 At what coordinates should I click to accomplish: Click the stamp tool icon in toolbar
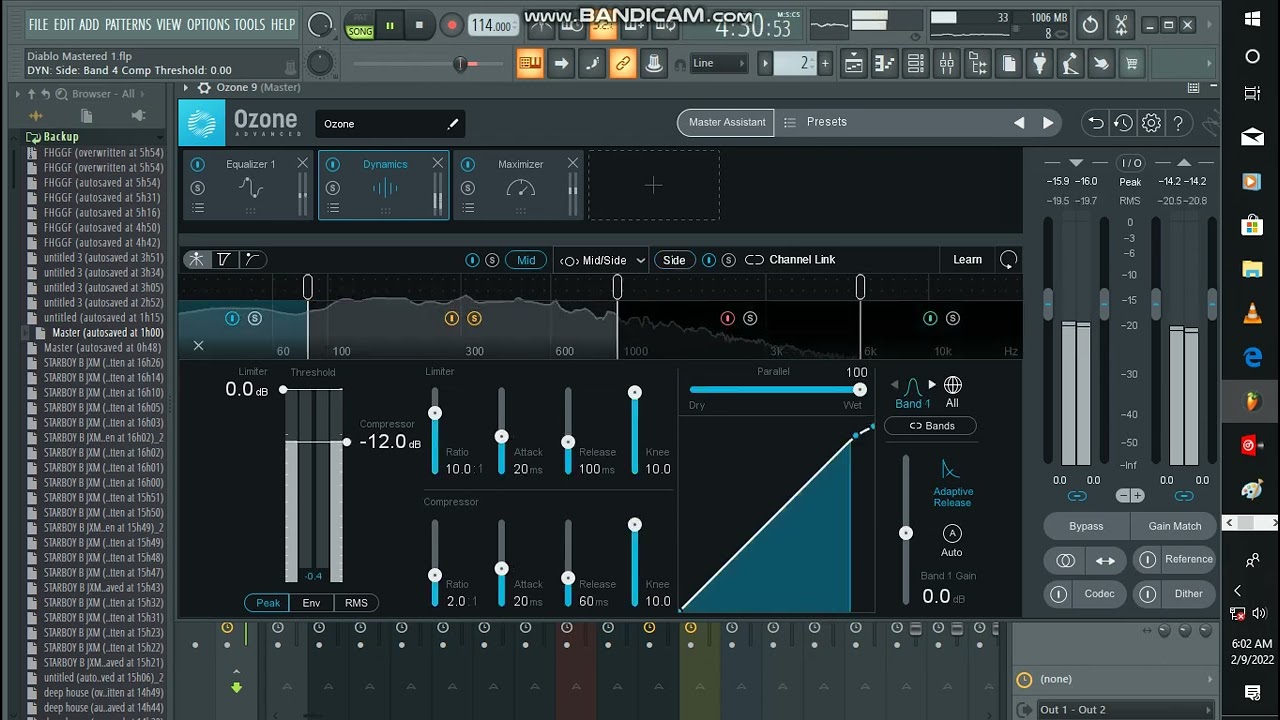click(x=653, y=64)
